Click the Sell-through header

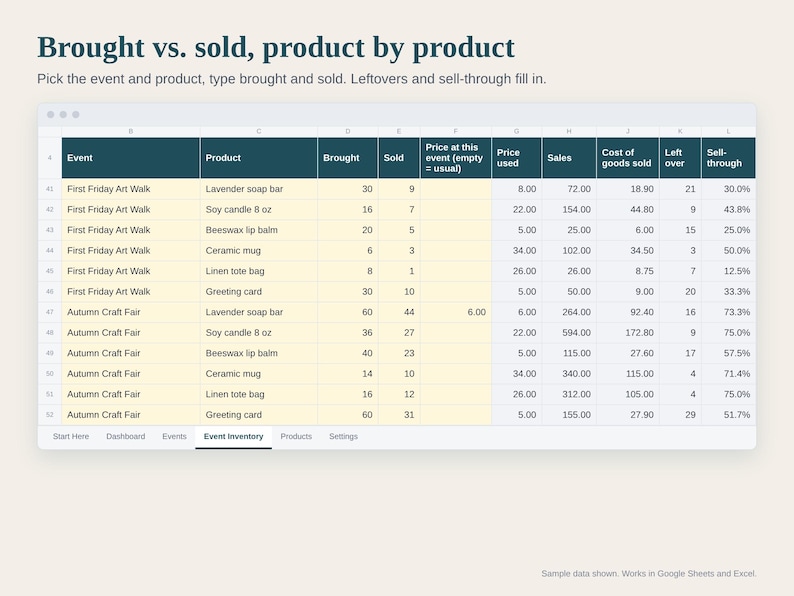(728, 158)
